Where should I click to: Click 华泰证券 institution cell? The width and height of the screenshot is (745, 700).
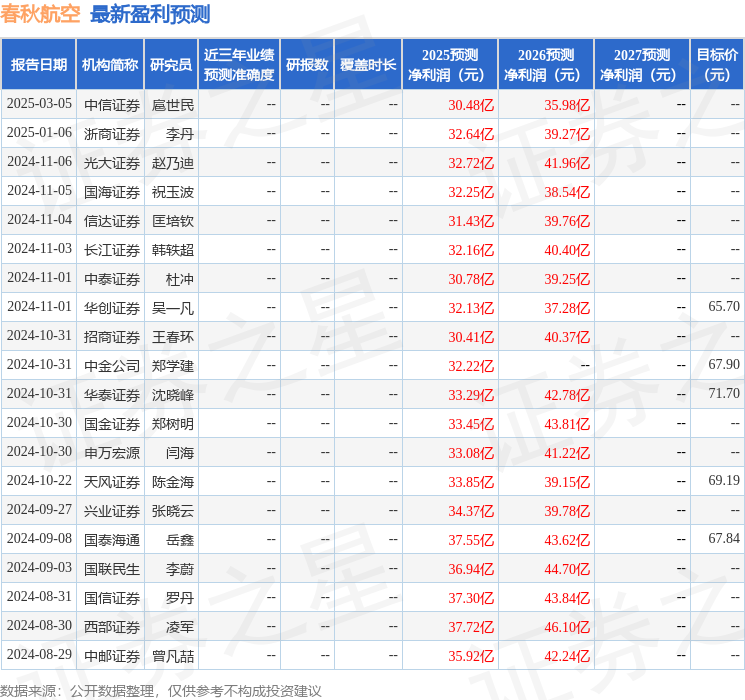pyautogui.click(x=112, y=395)
